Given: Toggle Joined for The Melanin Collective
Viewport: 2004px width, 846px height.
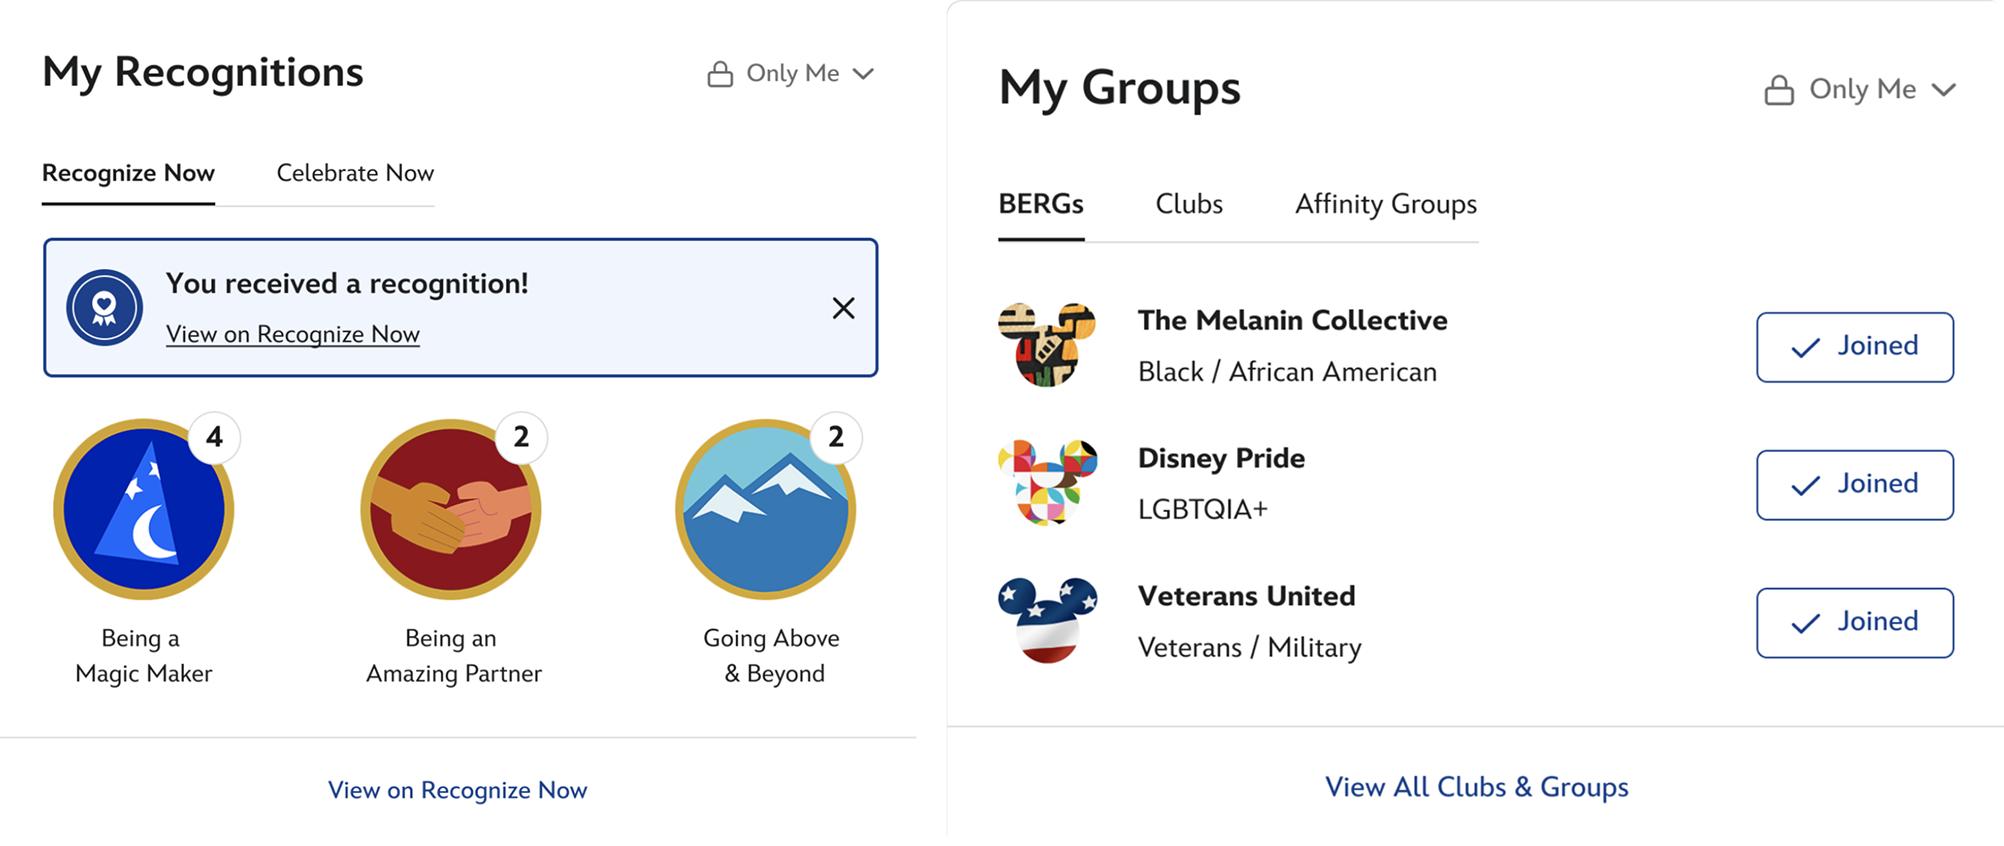Looking at the screenshot, I should tap(1854, 347).
